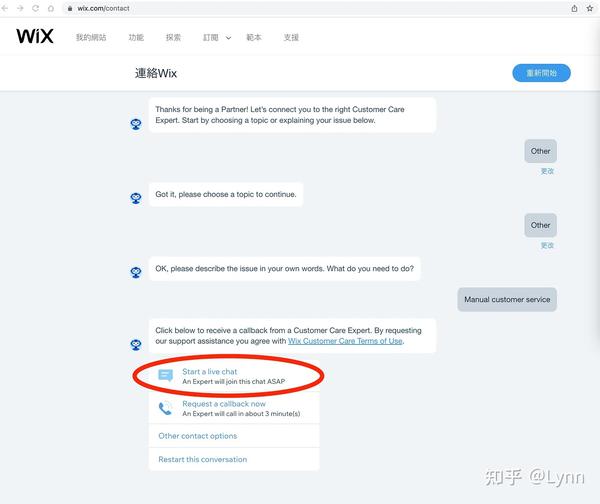Open the browser home icon
Viewport: 600px width, 504px height.
[51, 8]
